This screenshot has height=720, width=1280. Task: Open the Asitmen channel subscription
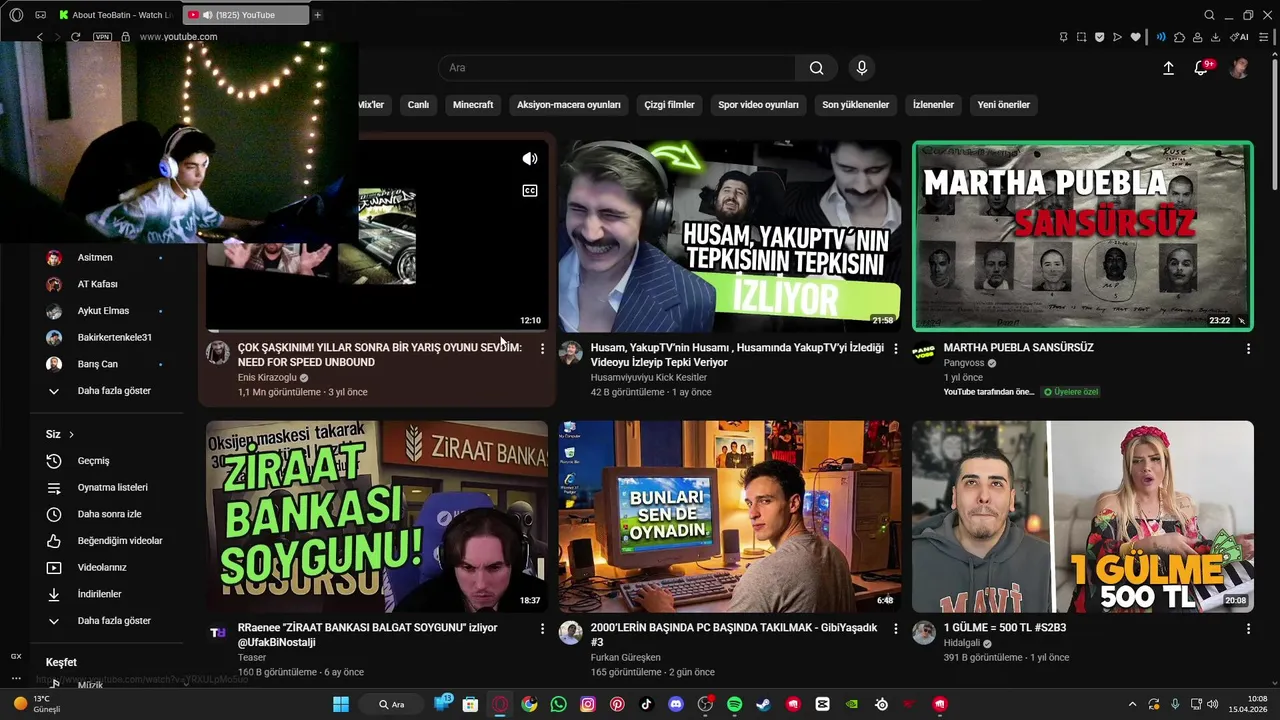[x=105, y=258]
